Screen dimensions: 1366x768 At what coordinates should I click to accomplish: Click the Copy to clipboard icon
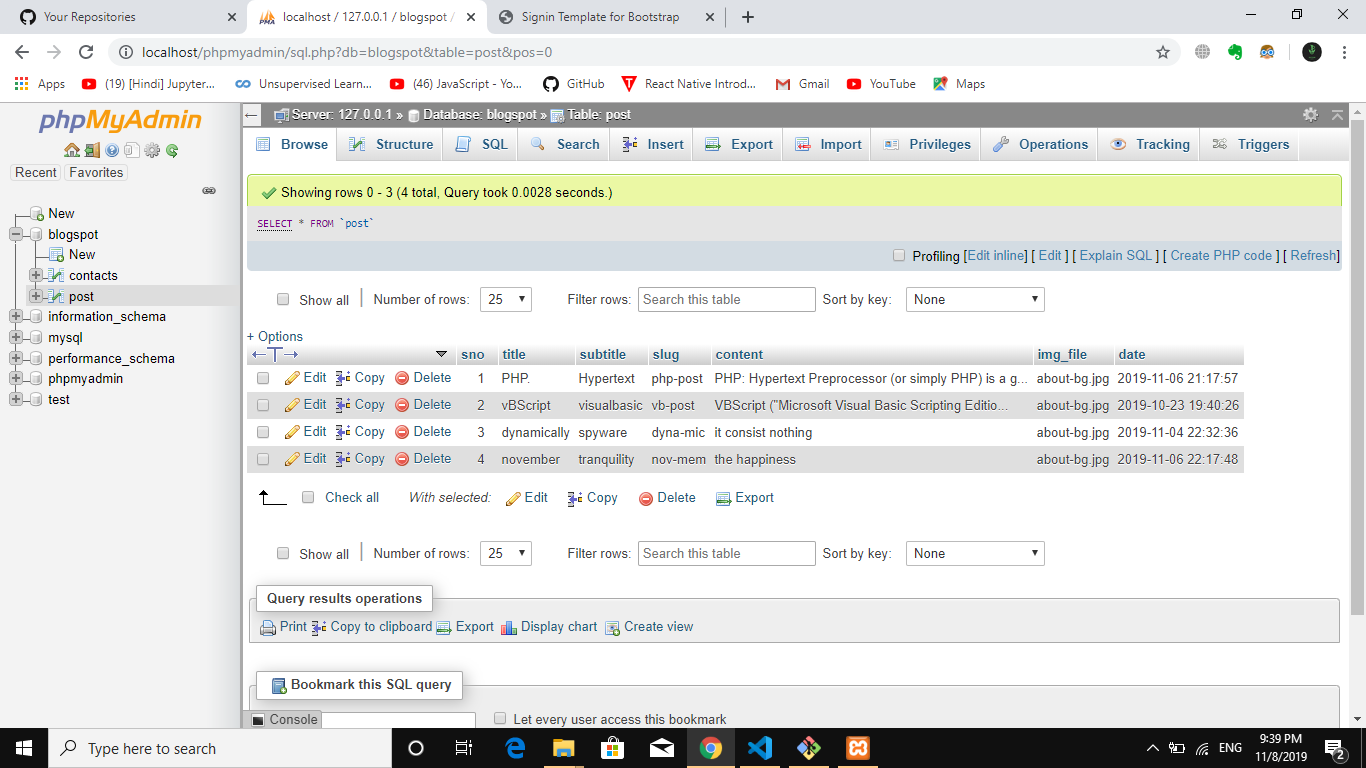click(x=319, y=627)
